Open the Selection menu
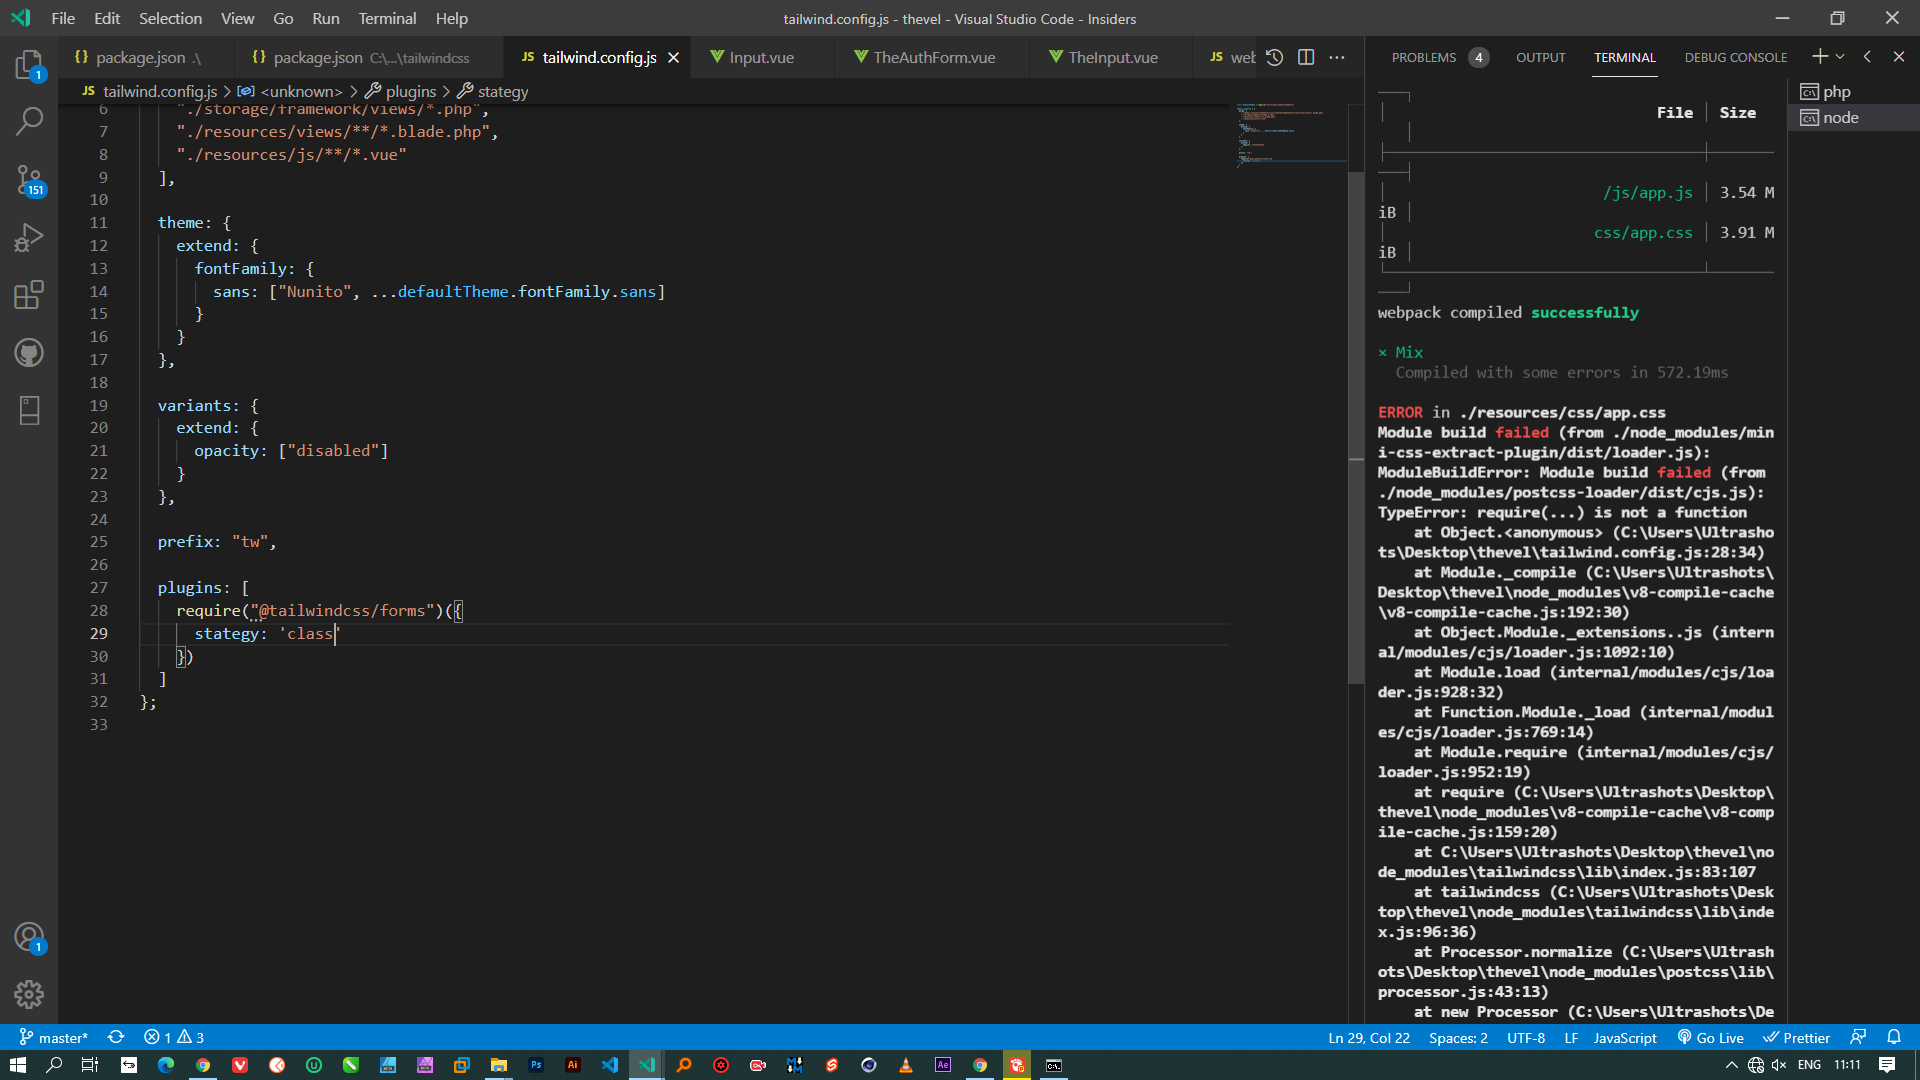Viewport: 1920px width, 1080px height. point(170,18)
